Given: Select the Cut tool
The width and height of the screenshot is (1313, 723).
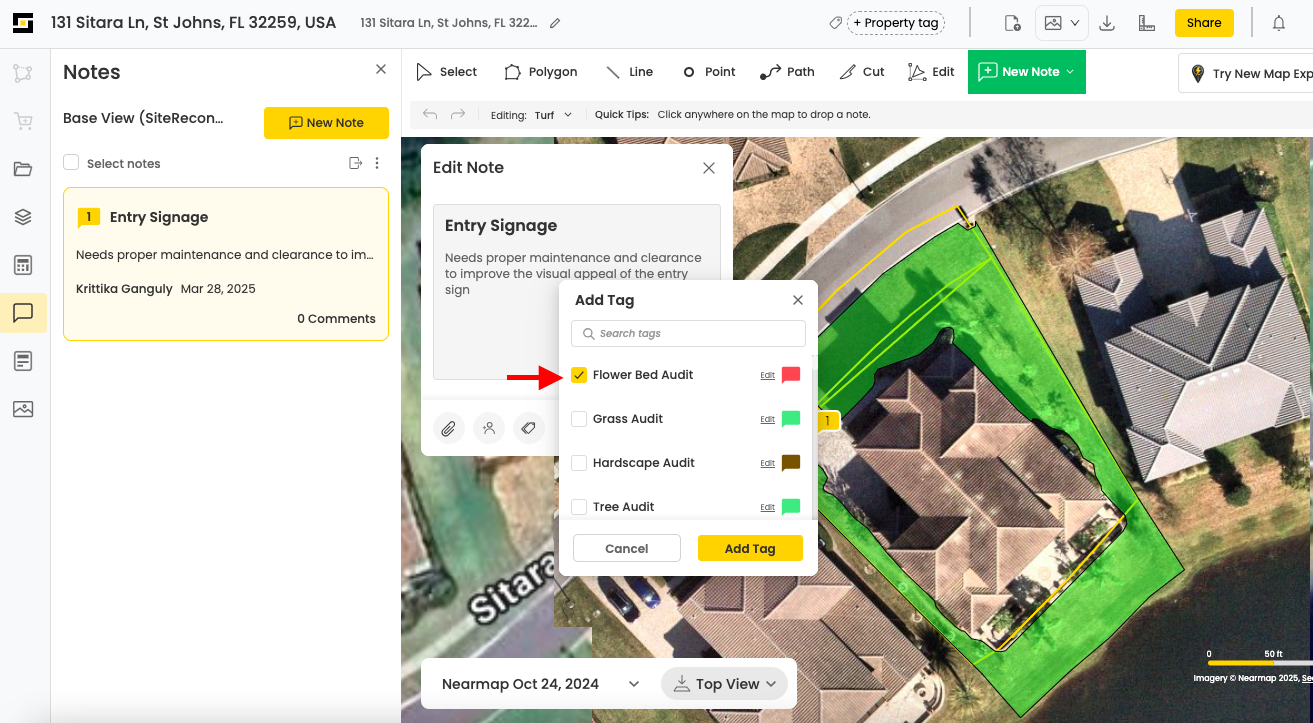Looking at the screenshot, I should [862, 72].
